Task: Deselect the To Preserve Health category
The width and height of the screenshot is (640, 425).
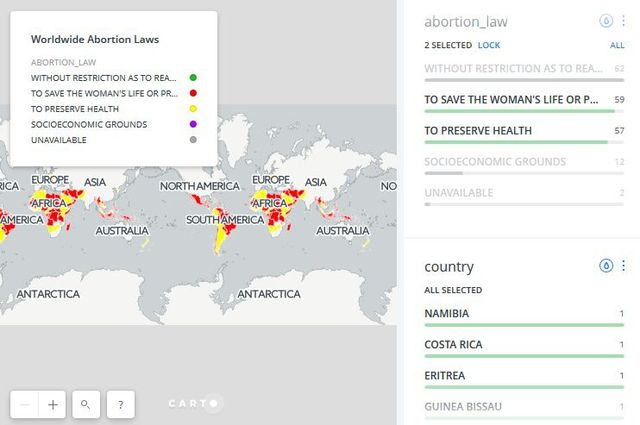Action: (478, 130)
